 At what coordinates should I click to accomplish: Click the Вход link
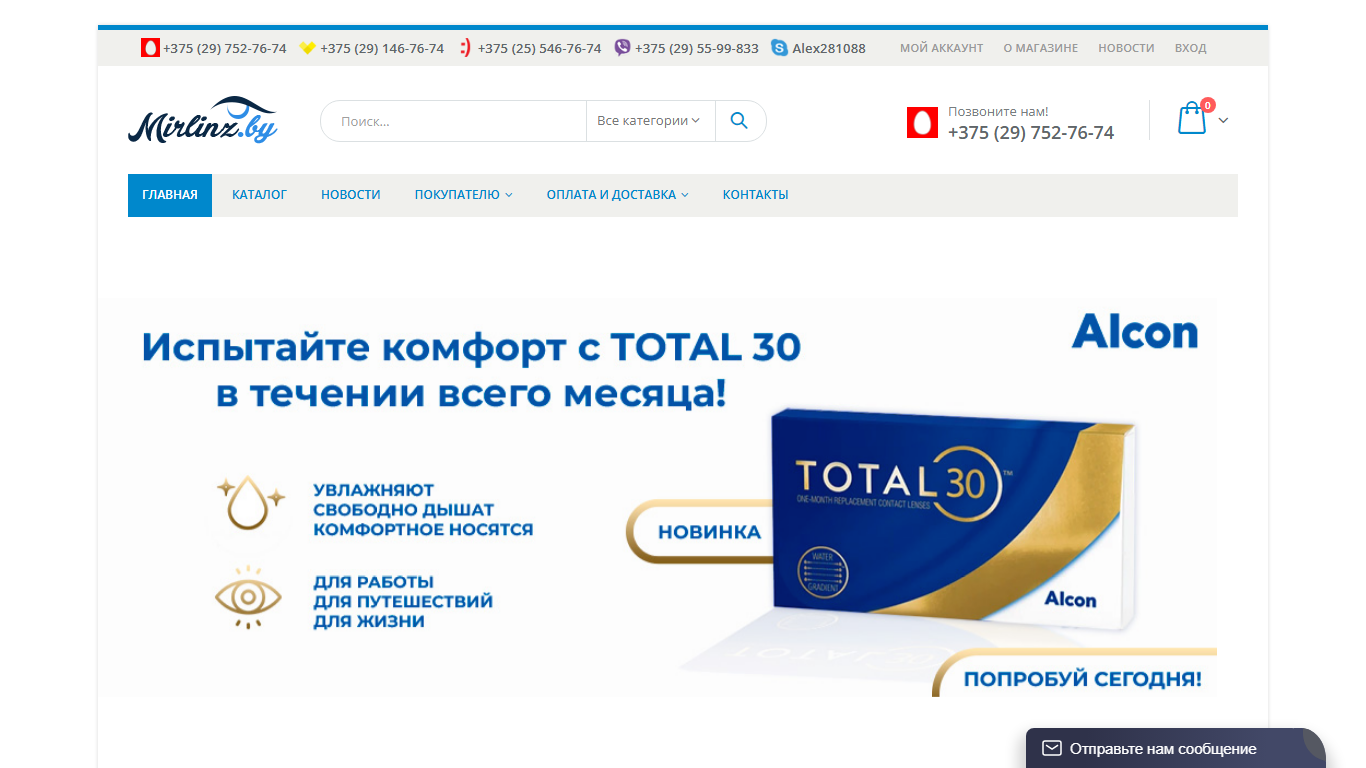(x=1190, y=48)
